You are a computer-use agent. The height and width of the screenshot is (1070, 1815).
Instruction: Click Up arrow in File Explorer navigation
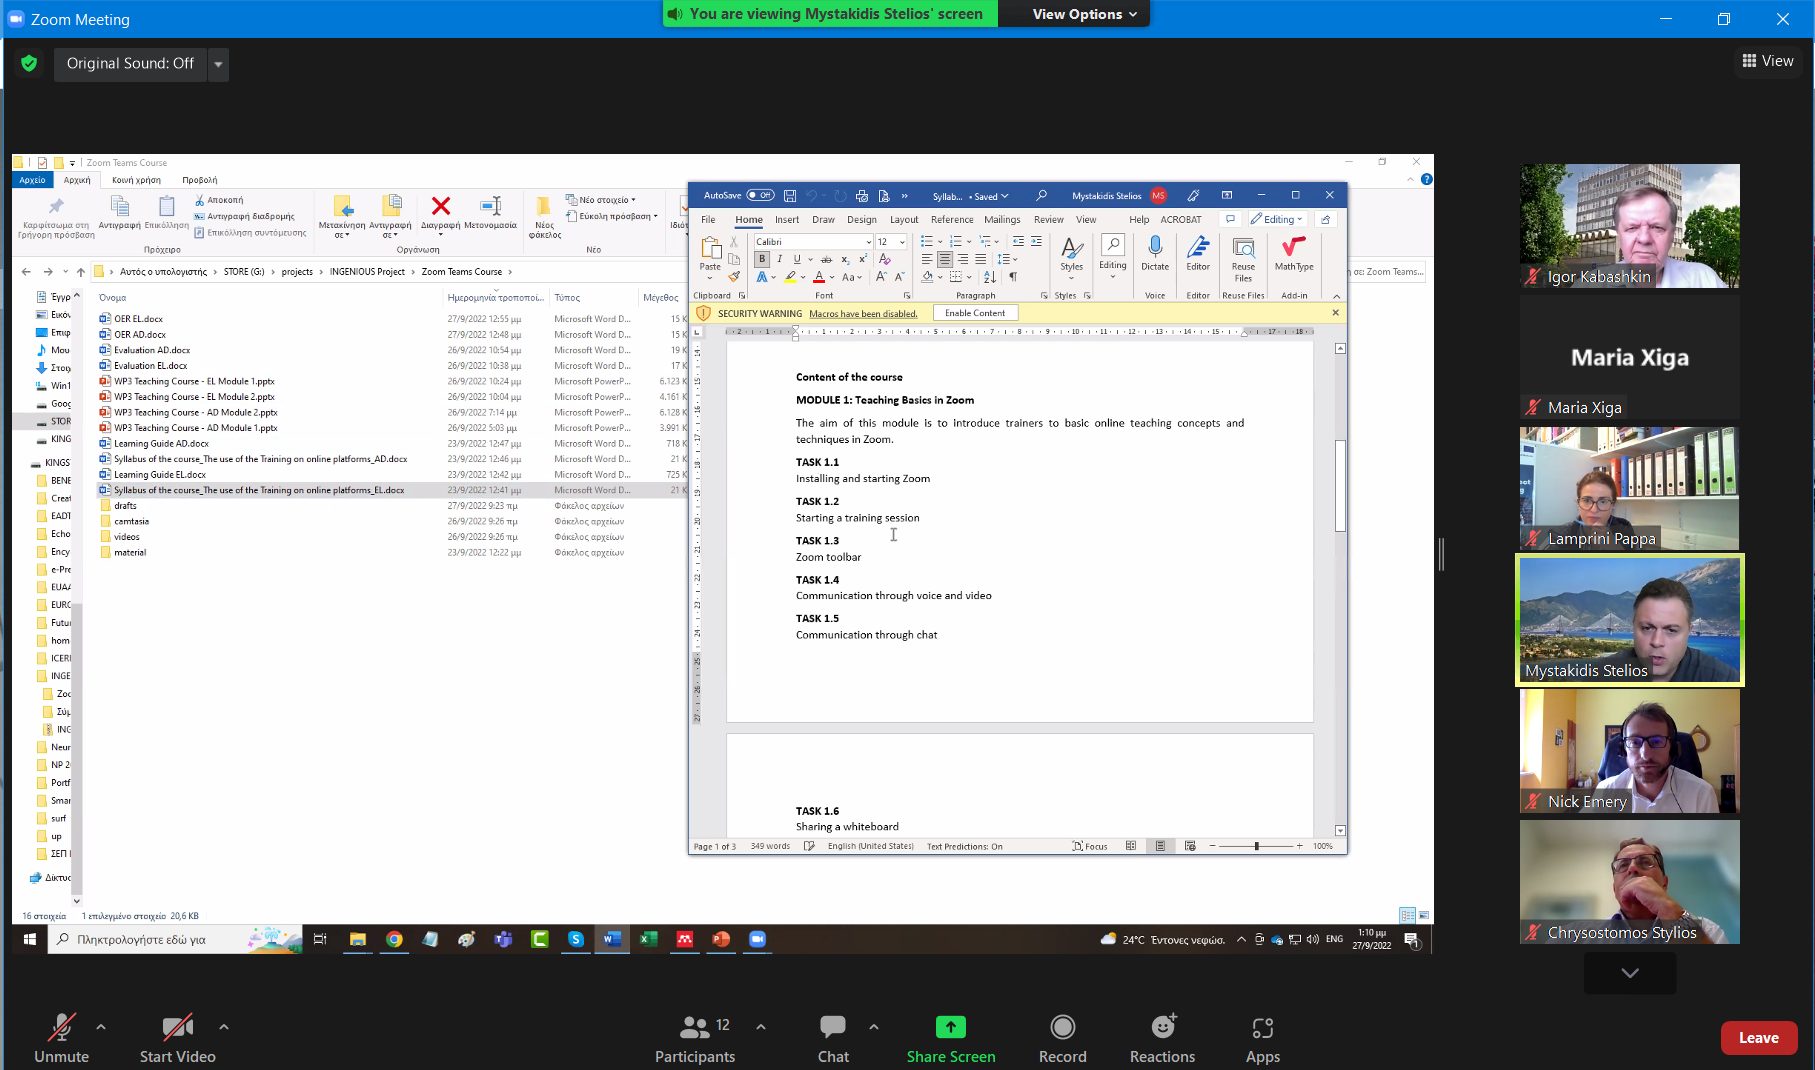80,272
